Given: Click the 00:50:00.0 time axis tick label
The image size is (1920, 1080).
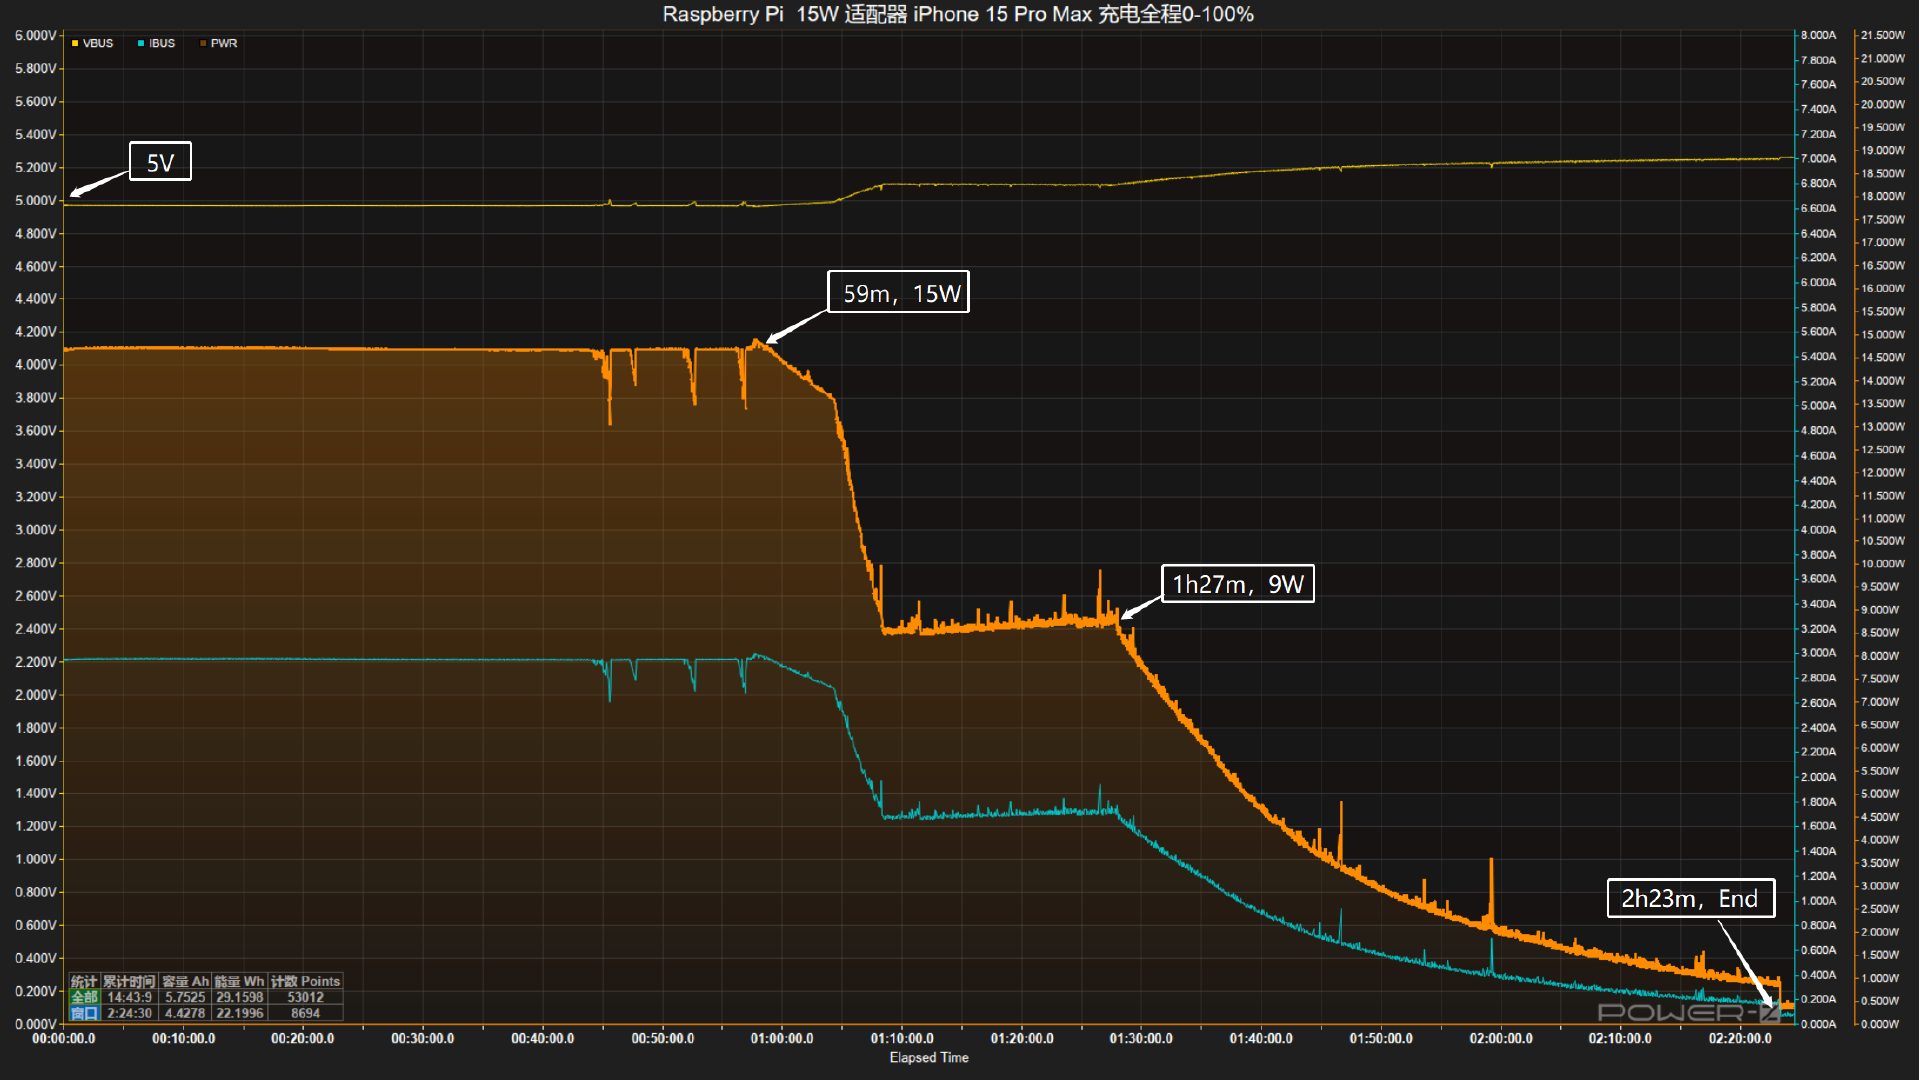Looking at the screenshot, I should click(662, 1039).
